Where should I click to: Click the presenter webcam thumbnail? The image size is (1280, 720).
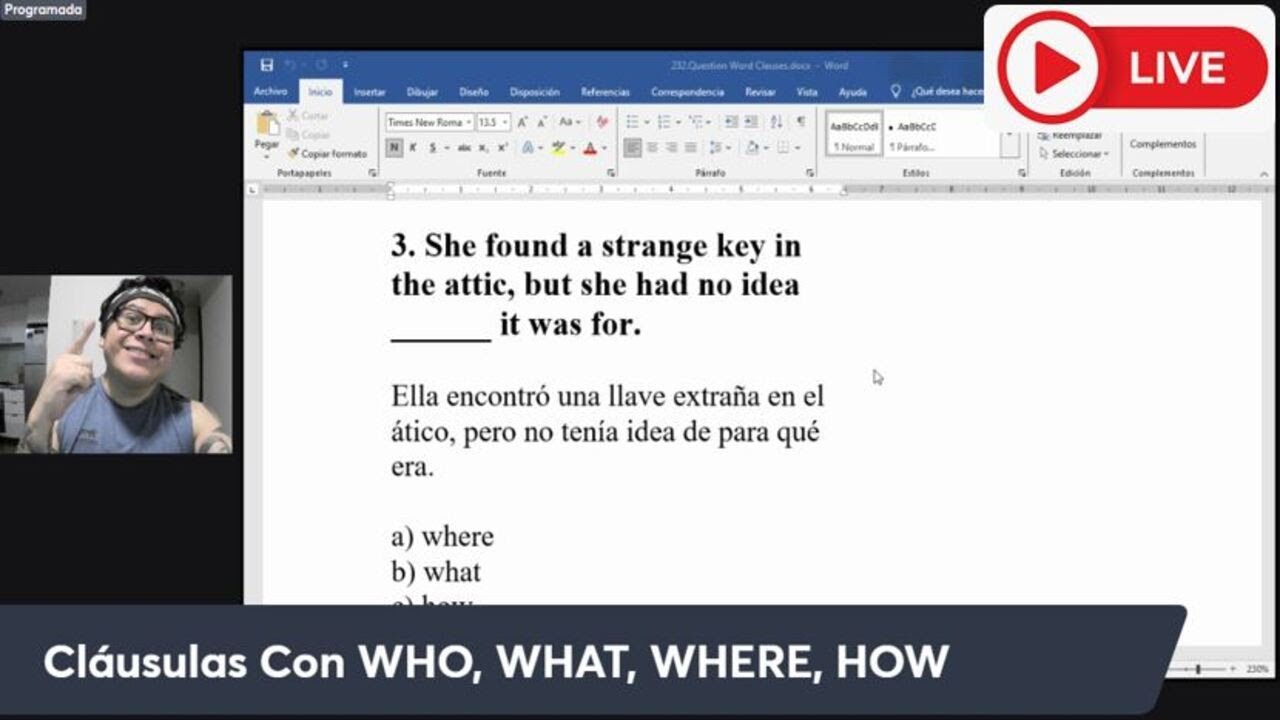point(116,364)
